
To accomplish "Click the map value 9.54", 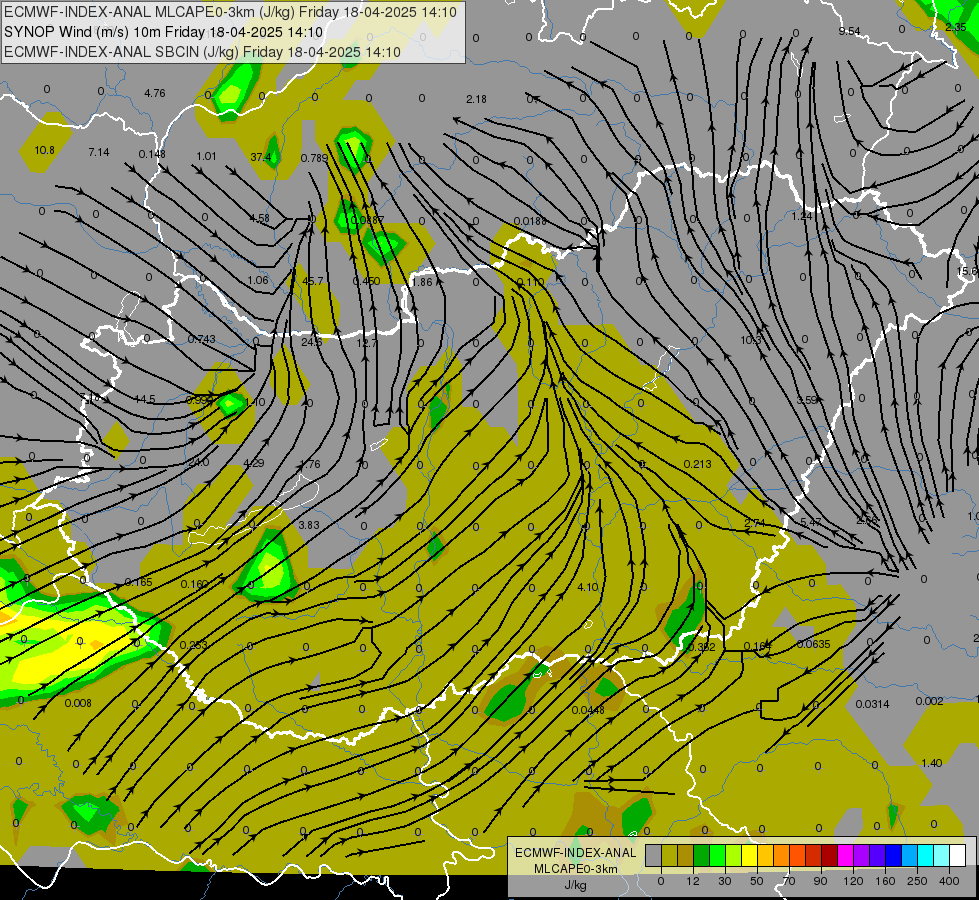I will (x=849, y=31).
